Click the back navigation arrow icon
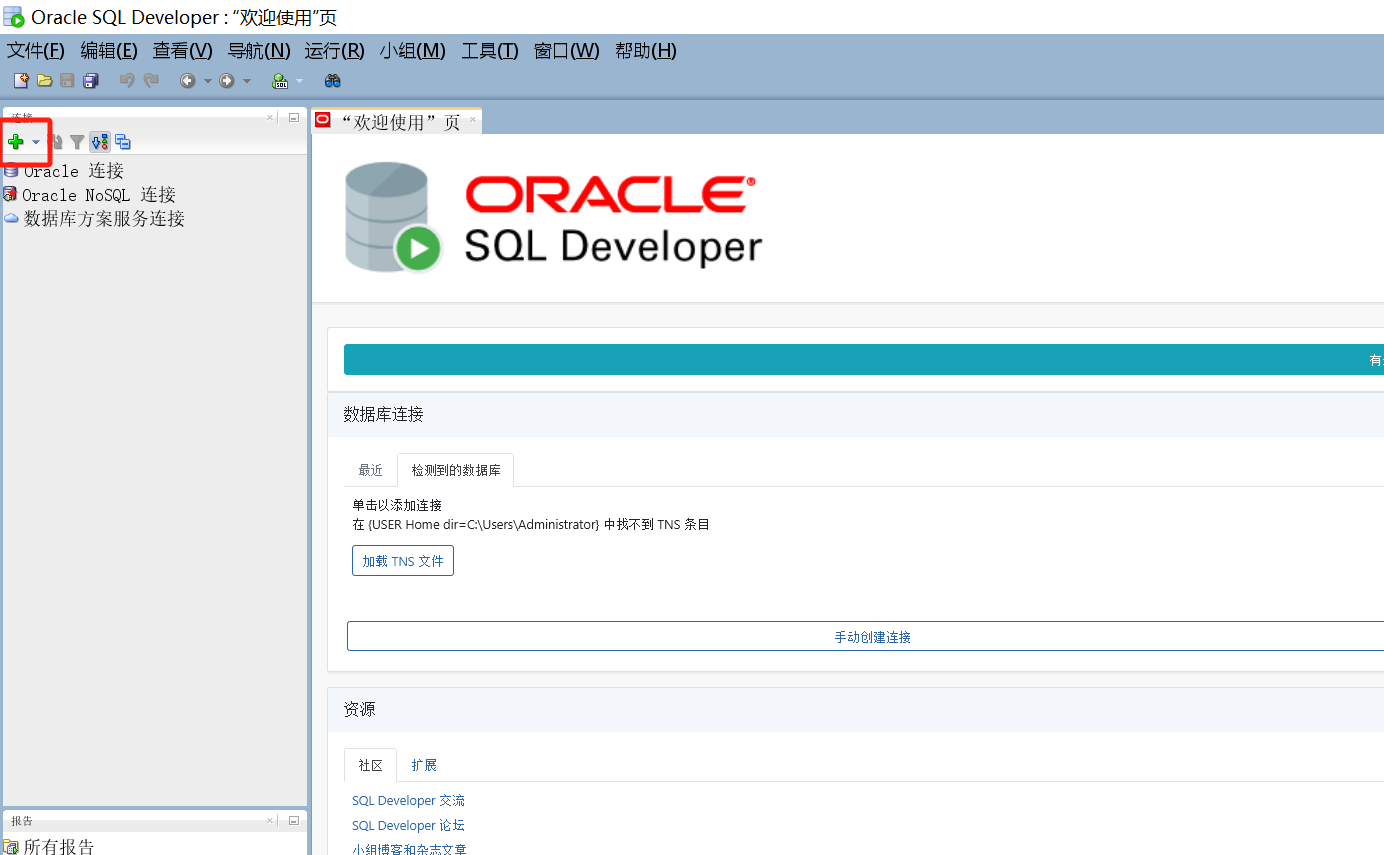Screen dimensions: 1384x855 [x=188, y=81]
